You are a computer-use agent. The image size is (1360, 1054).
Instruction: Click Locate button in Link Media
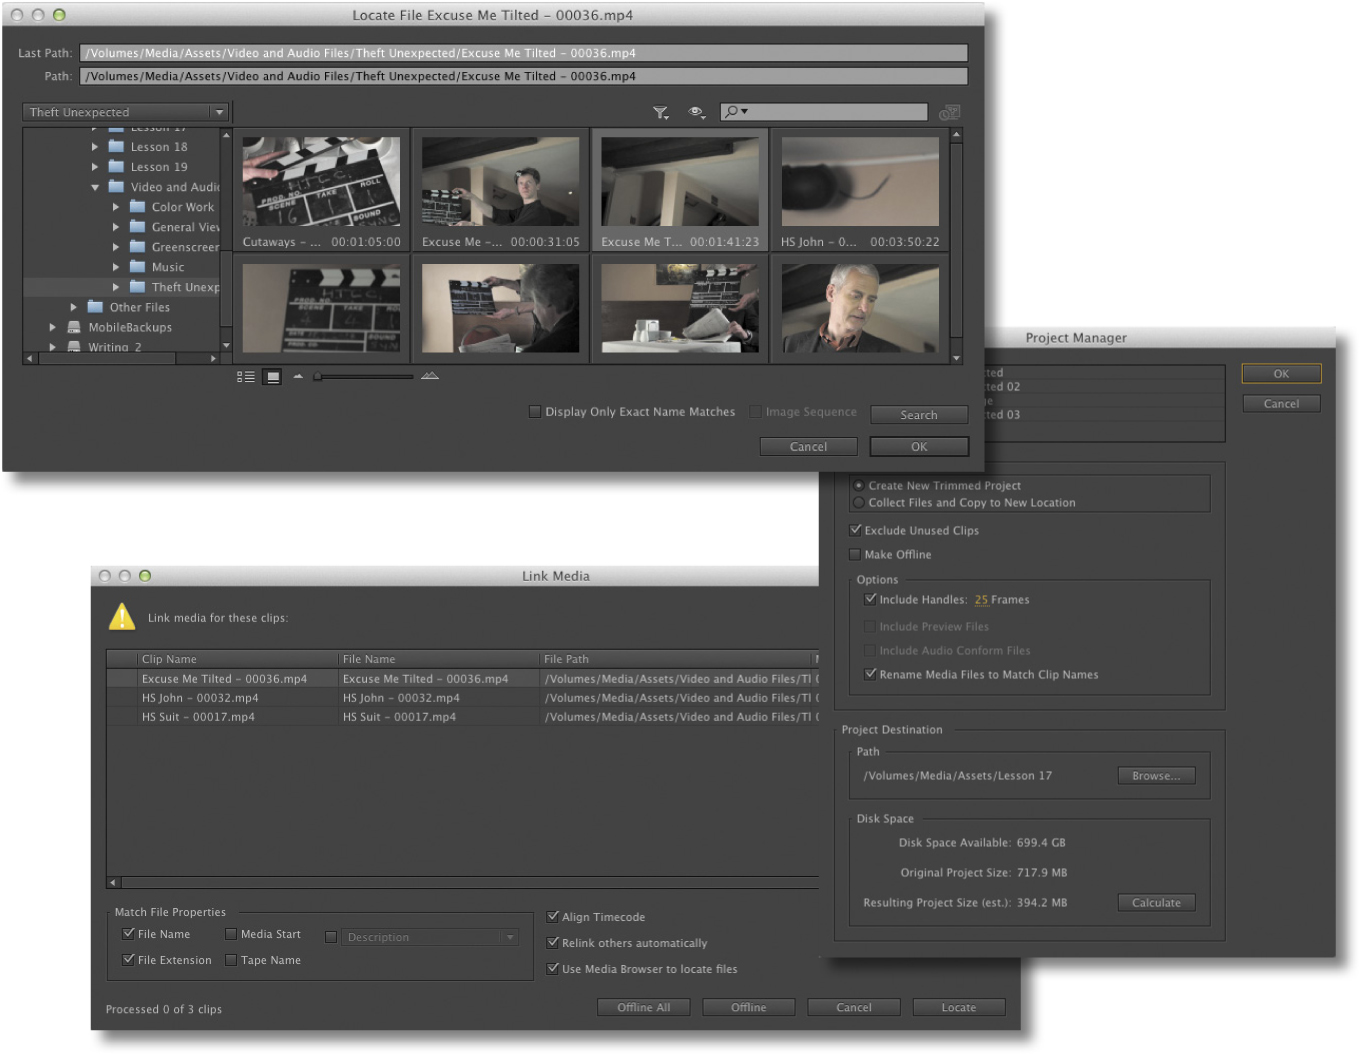(958, 1007)
